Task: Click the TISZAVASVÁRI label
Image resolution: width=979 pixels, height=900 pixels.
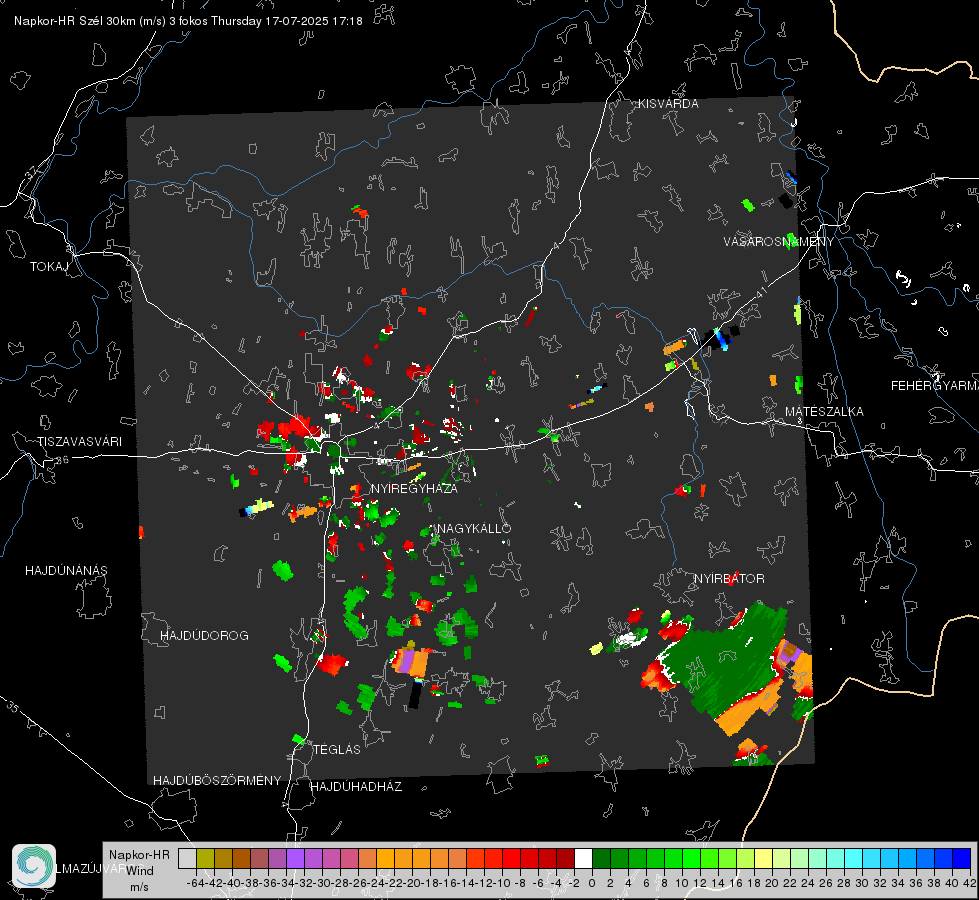Action: (x=79, y=442)
